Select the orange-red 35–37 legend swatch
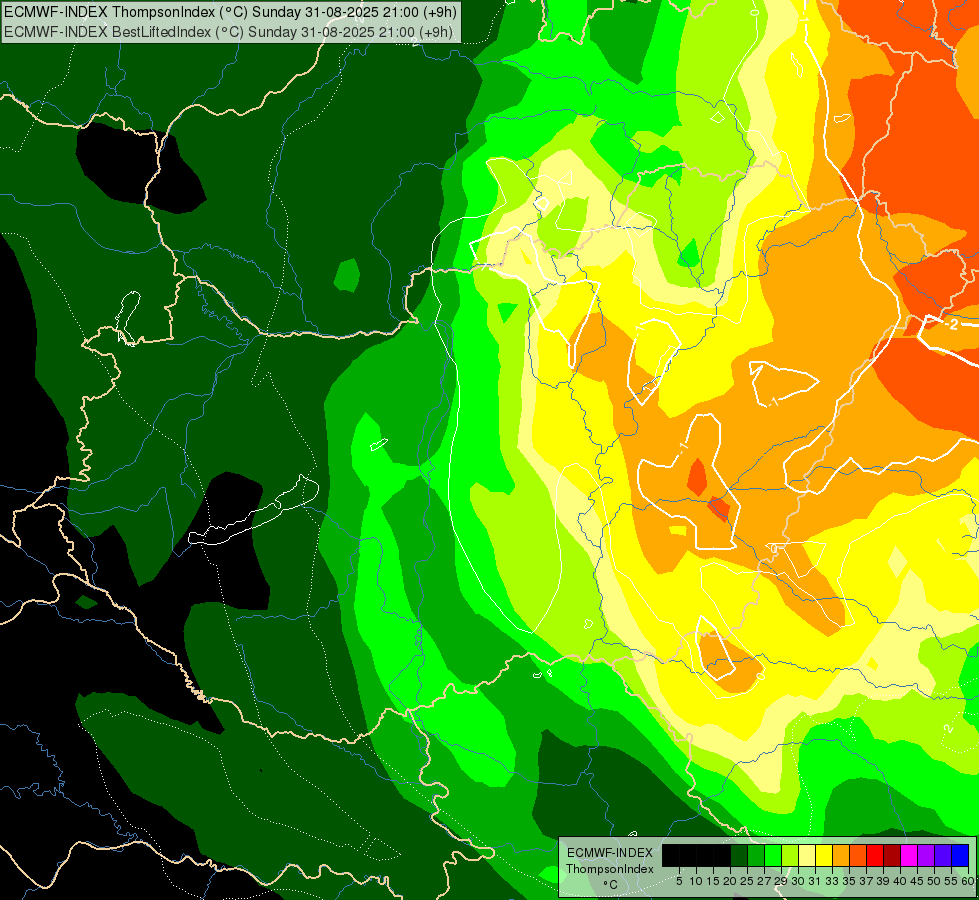Image resolution: width=979 pixels, height=900 pixels. (x=858, y=855)
